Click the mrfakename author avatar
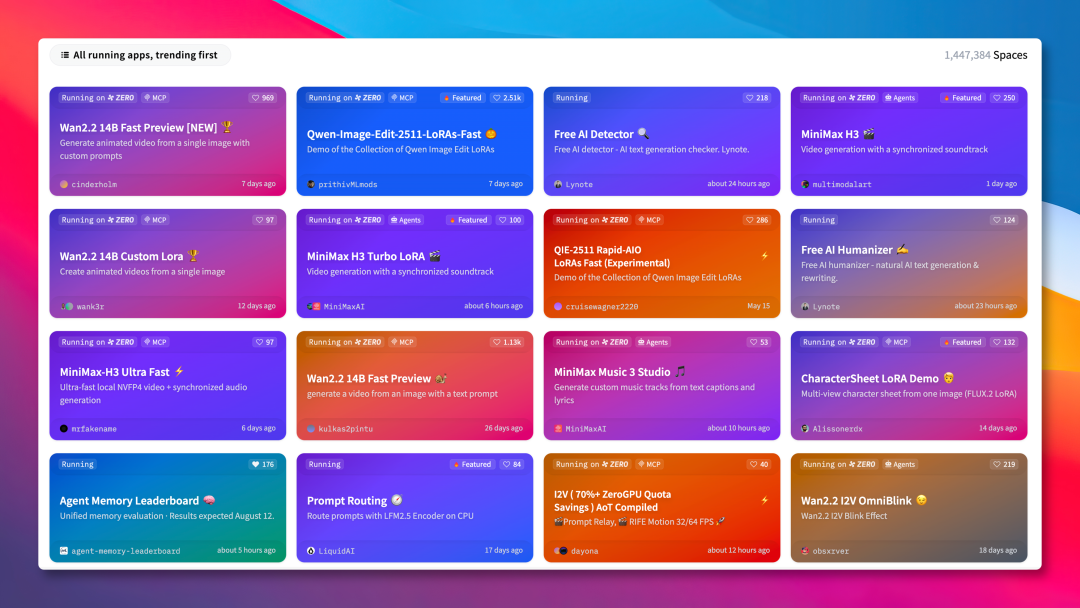Image resolution: width=1080 pixels, height=608 pixels. click(64, 429)
